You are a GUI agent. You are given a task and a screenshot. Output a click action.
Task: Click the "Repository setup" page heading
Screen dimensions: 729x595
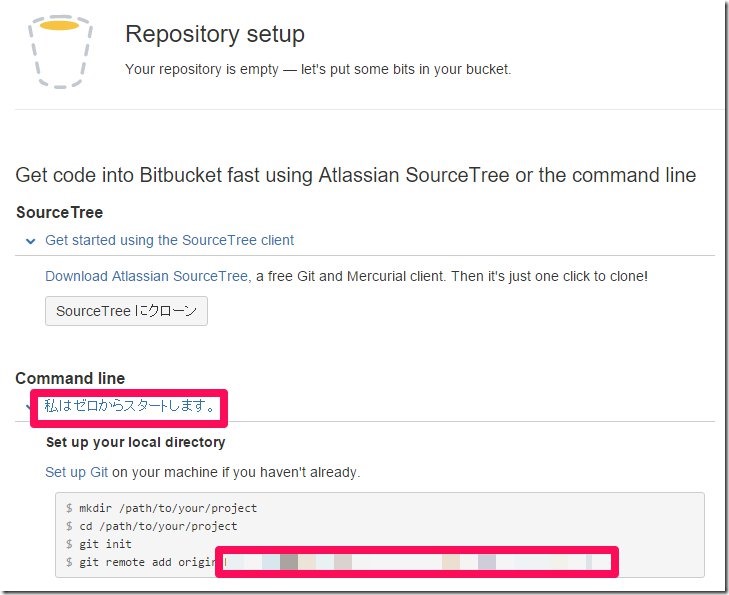(214, 34)
